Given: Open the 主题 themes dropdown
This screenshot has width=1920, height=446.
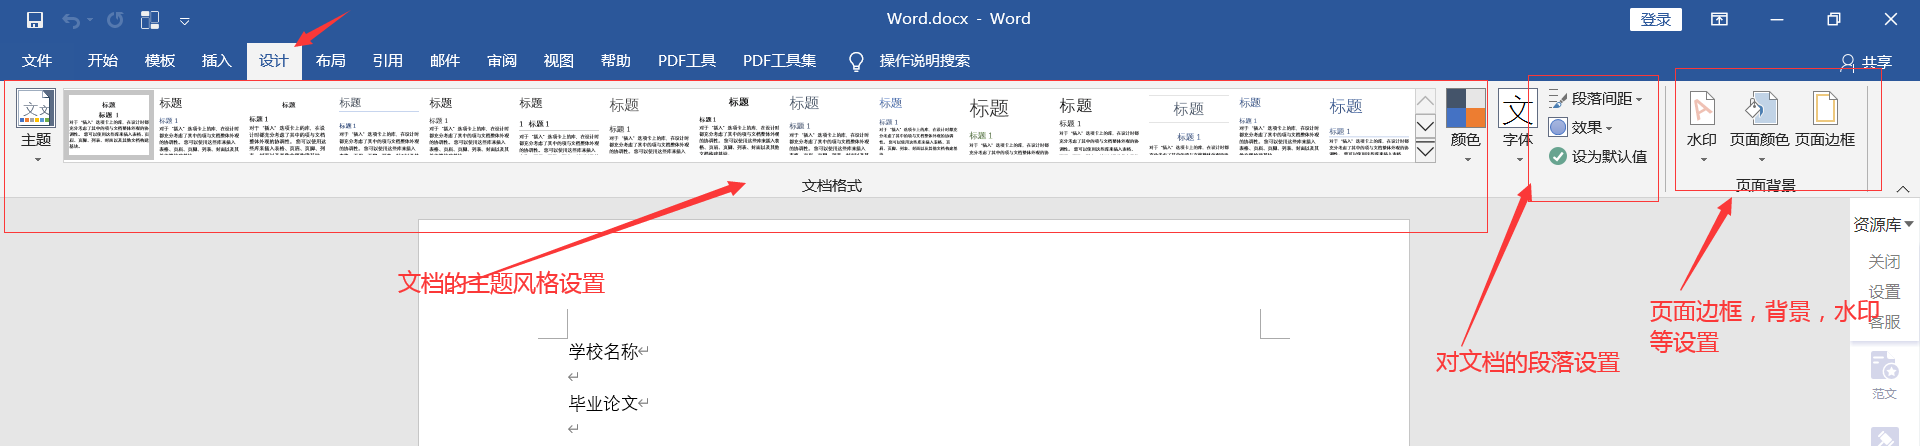Looking at the screenshot, I should pyautogui.click(x=36, y=125).
